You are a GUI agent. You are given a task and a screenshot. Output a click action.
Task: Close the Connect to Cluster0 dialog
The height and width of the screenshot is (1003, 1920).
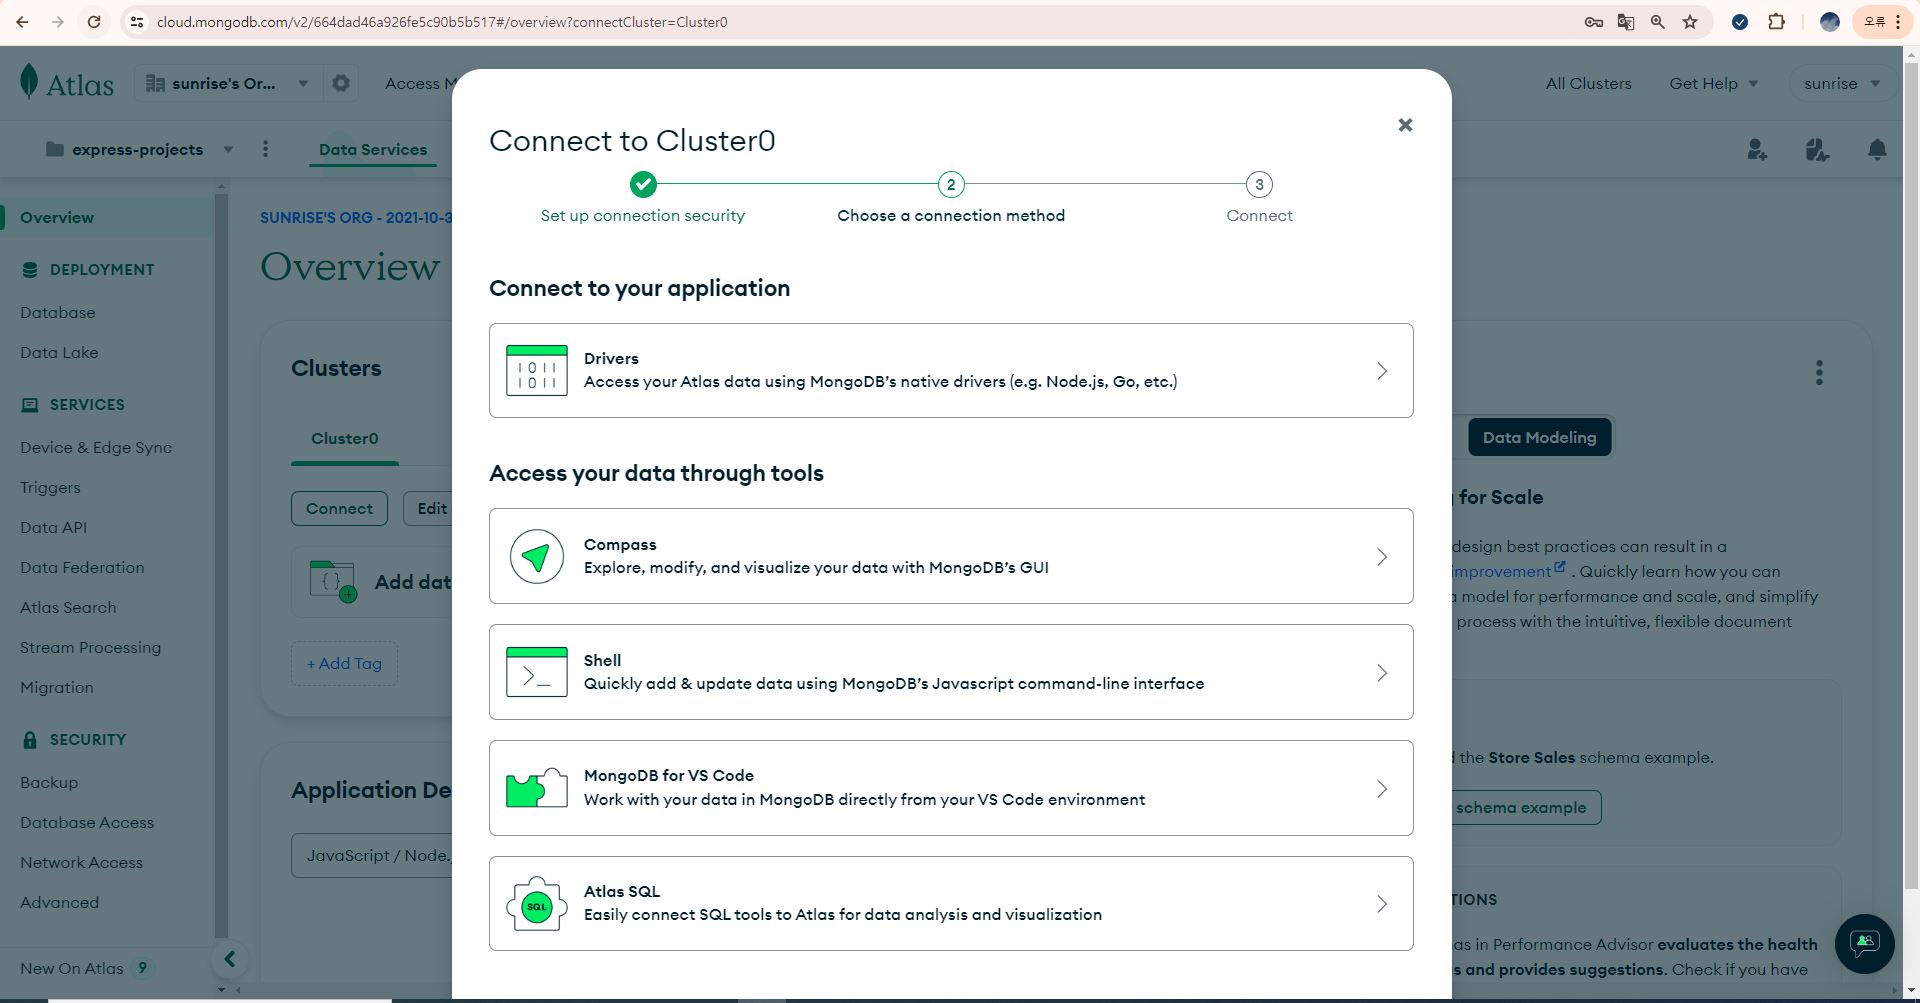[x=1405, y=125]
